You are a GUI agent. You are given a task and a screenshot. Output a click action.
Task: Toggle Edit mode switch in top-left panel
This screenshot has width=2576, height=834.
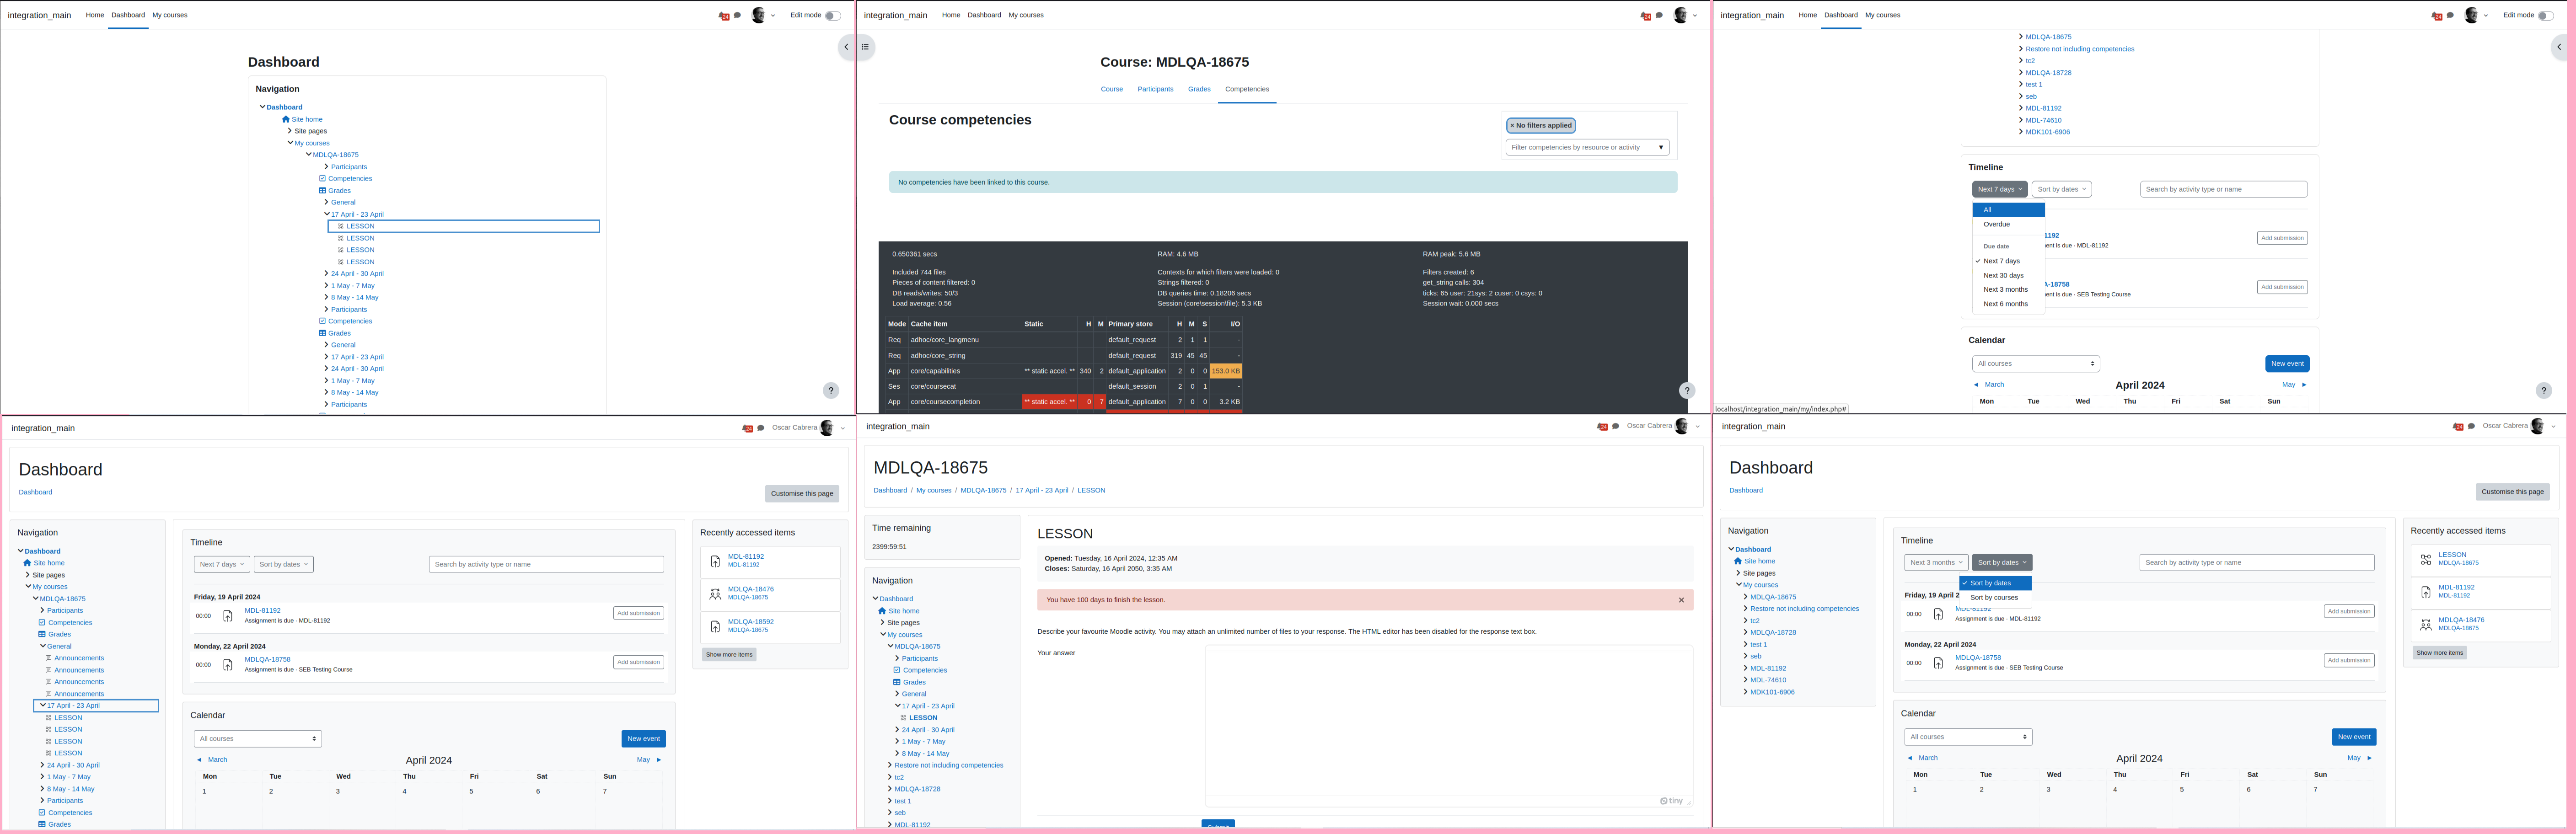pos(832,16)
